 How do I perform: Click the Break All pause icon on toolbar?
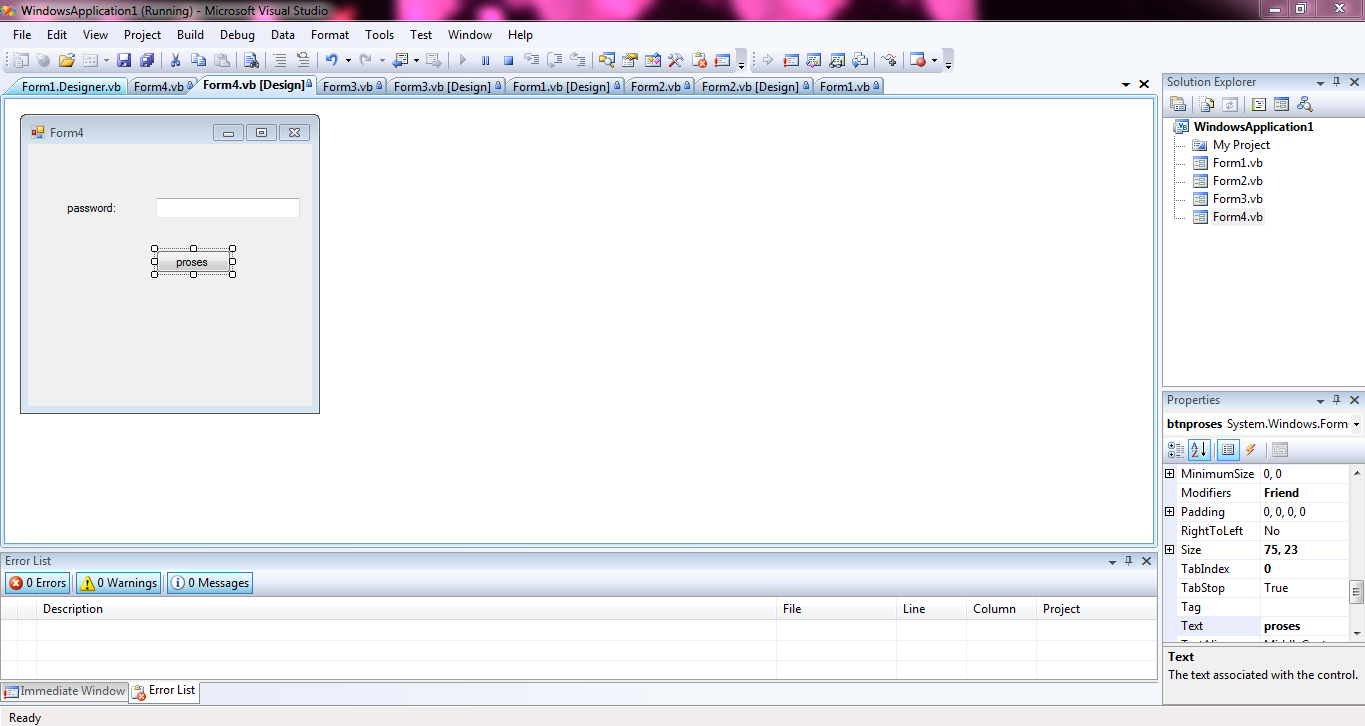click(484, 59)
